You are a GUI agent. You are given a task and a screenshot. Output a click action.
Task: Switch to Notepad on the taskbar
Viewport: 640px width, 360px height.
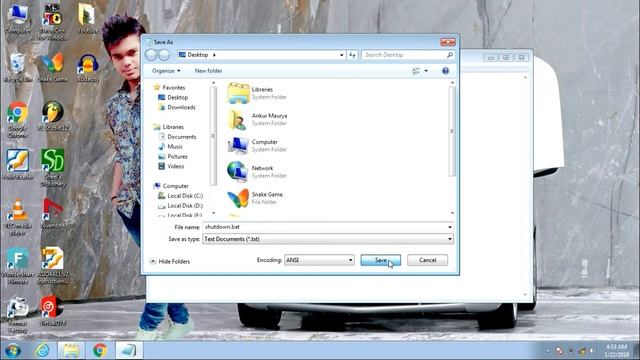pyautogui.click(x=129, y=350)
